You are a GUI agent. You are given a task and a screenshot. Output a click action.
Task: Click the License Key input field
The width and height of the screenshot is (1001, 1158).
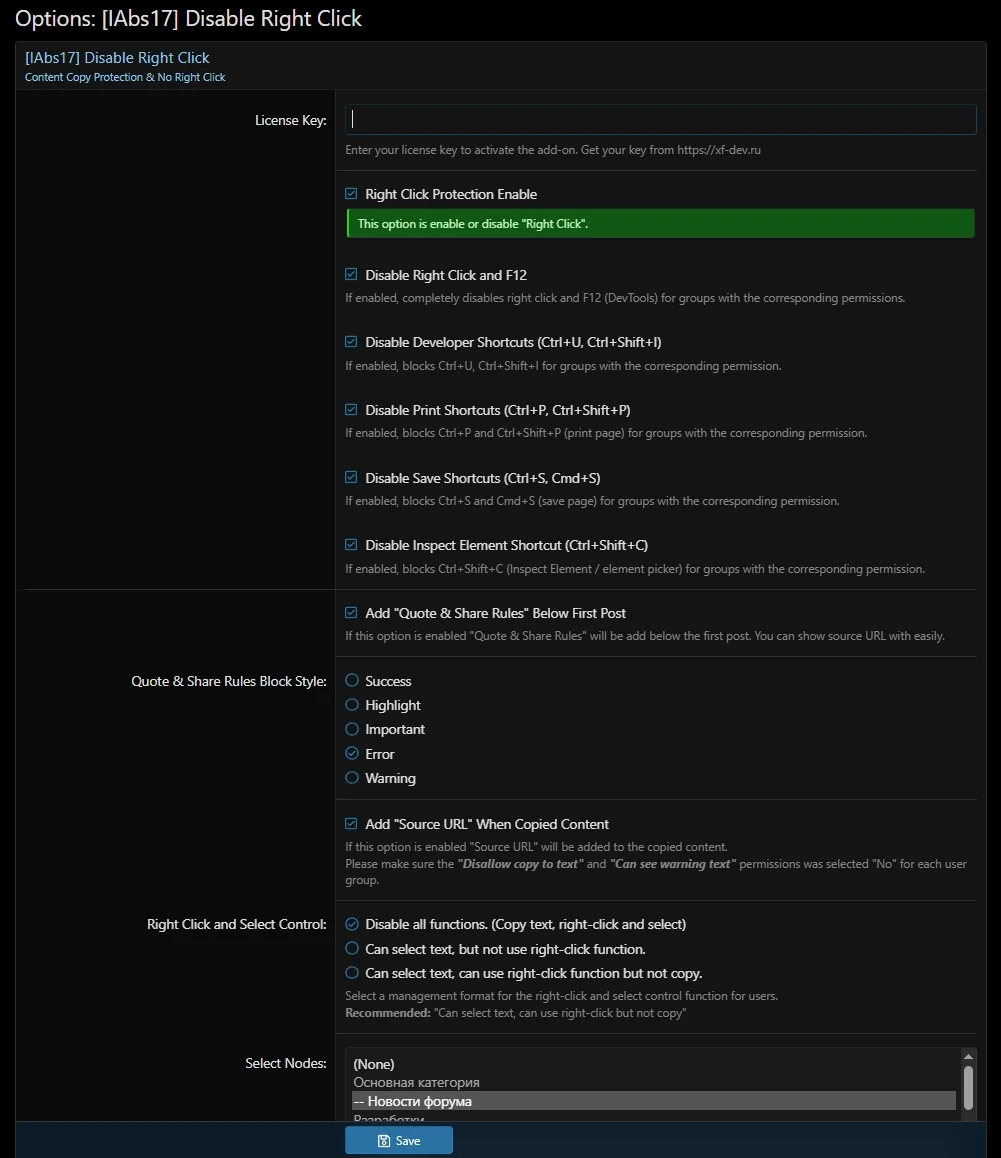(x=660, y=120)
